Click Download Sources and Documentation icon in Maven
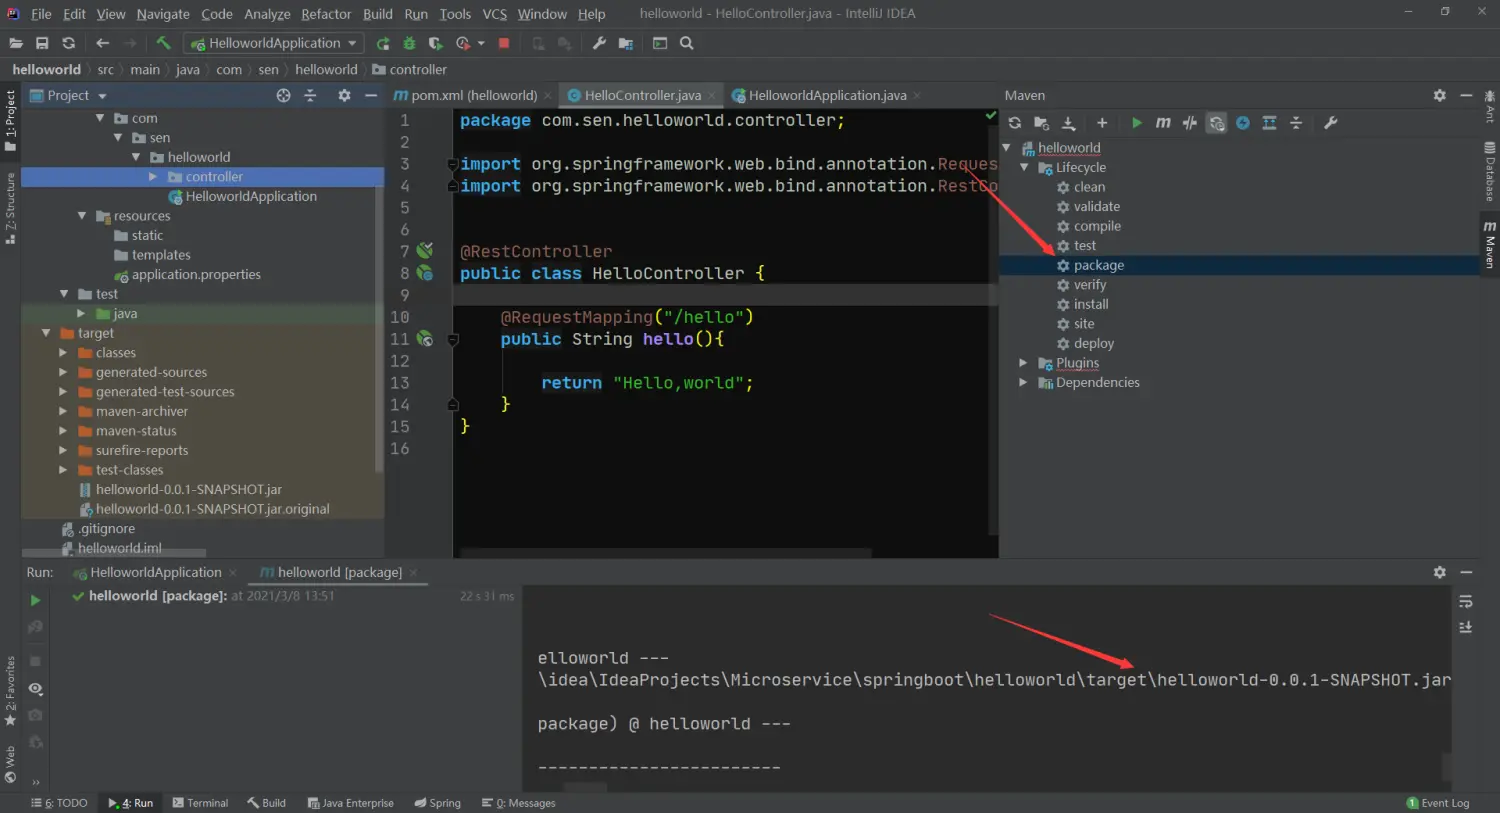This screenshot has width=1500, height=813. pos(1068,123)
